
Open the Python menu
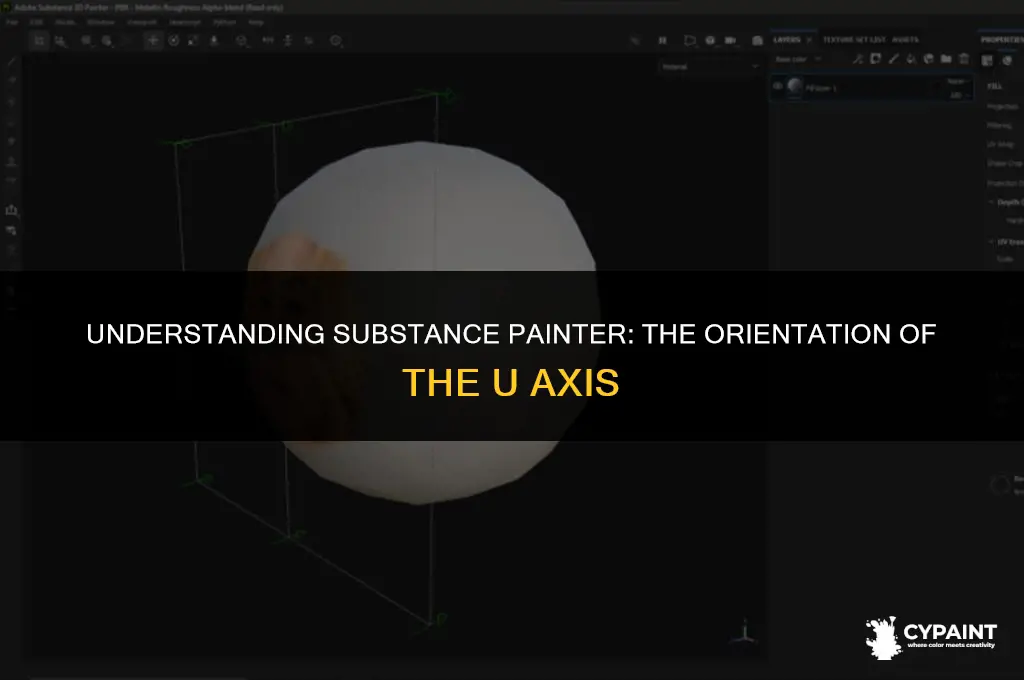tap(225, 22)
